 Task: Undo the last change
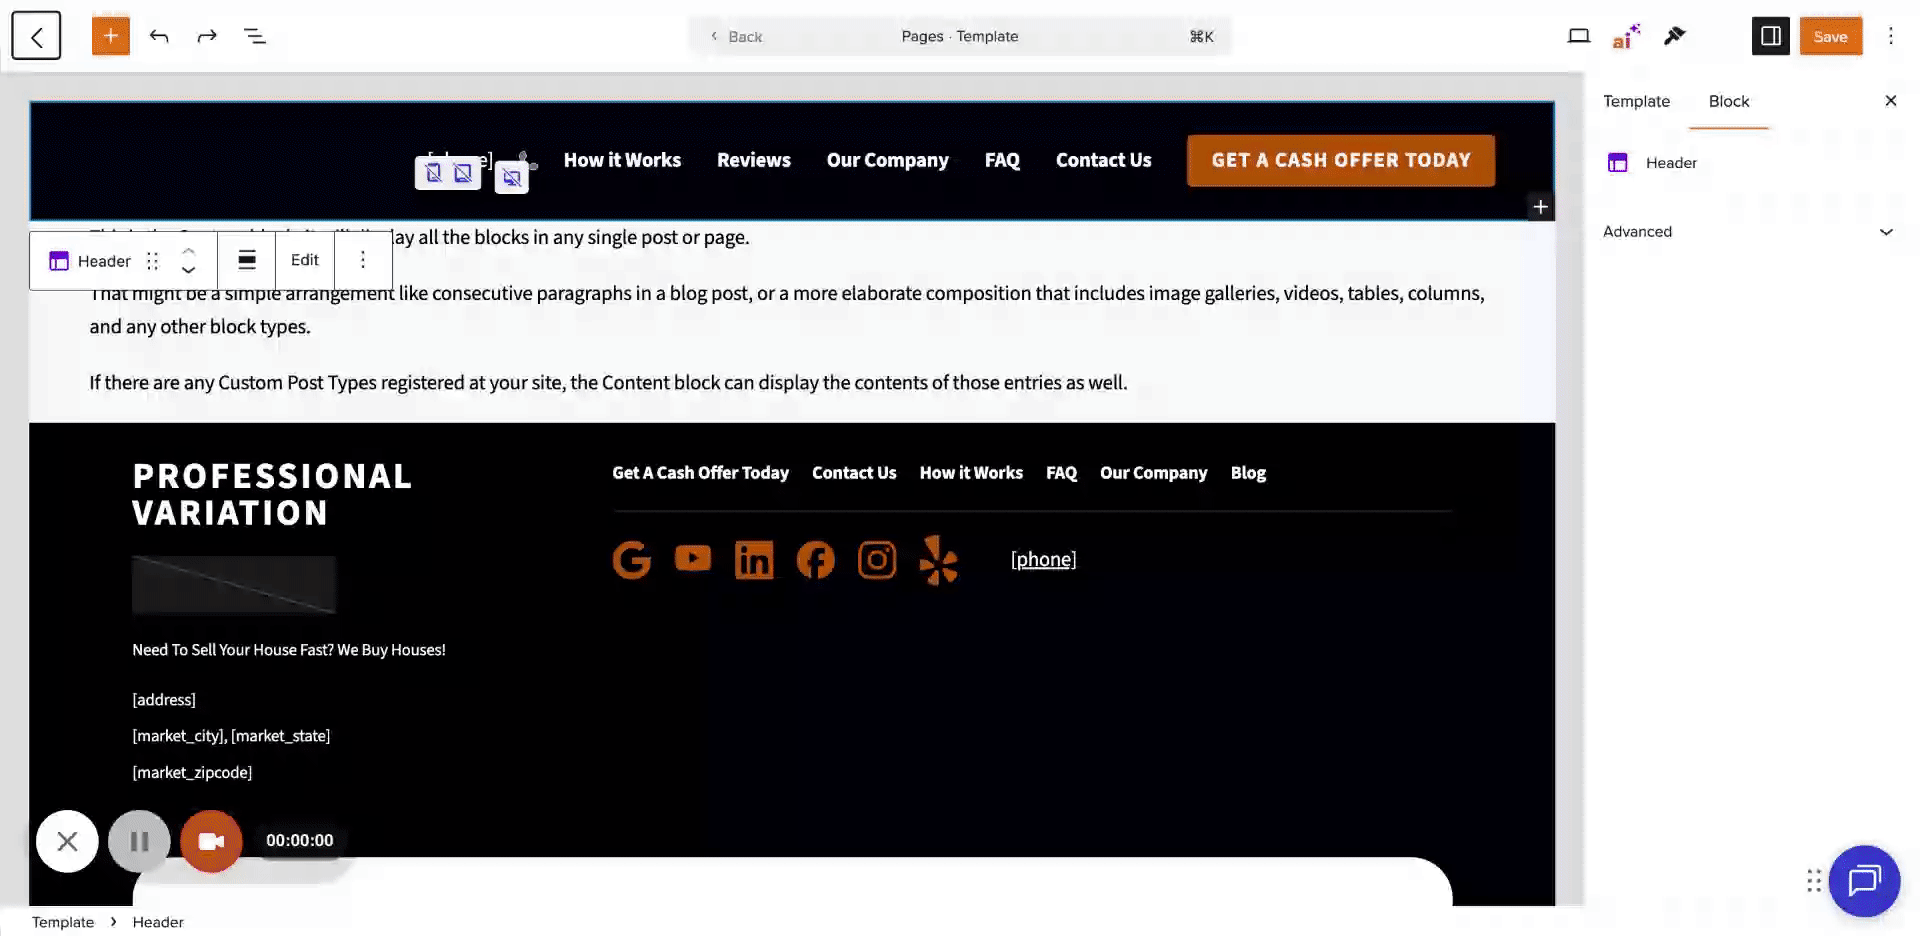159,36
